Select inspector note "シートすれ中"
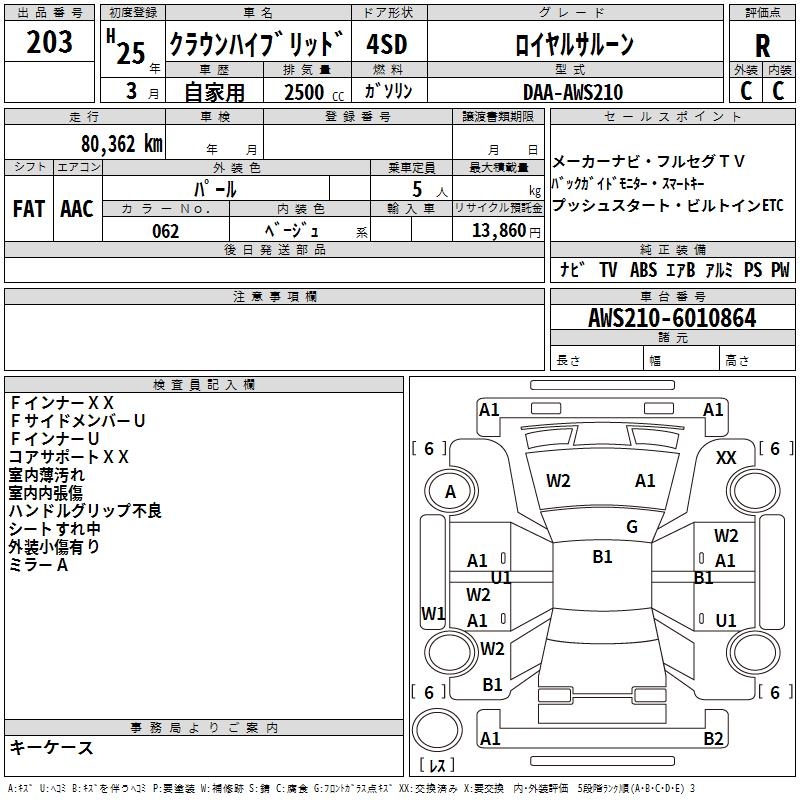Screen dimensions: 800x800 (x=54, y=529)
